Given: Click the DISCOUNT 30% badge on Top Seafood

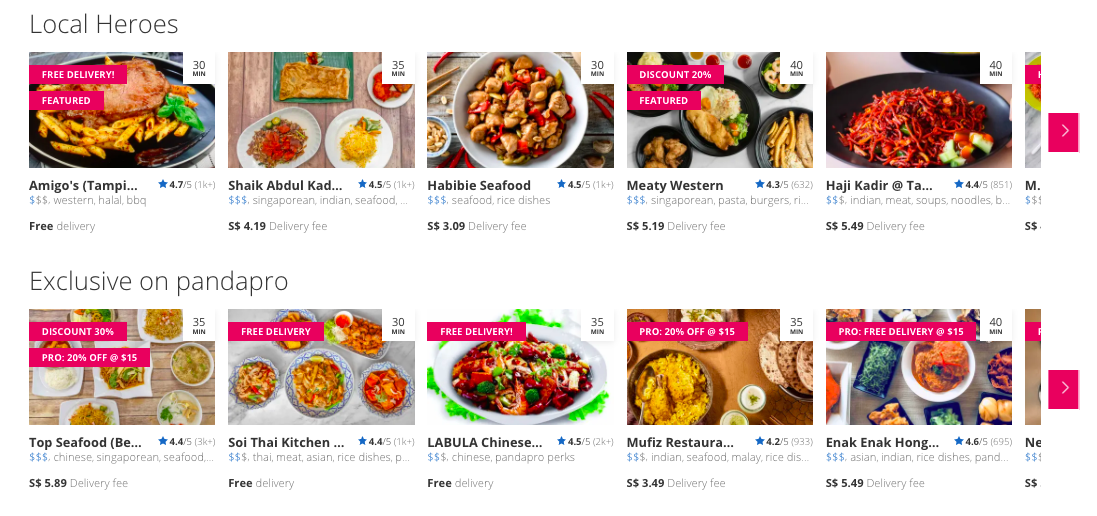Looking at the screenshot, I should tap(78, 331).
